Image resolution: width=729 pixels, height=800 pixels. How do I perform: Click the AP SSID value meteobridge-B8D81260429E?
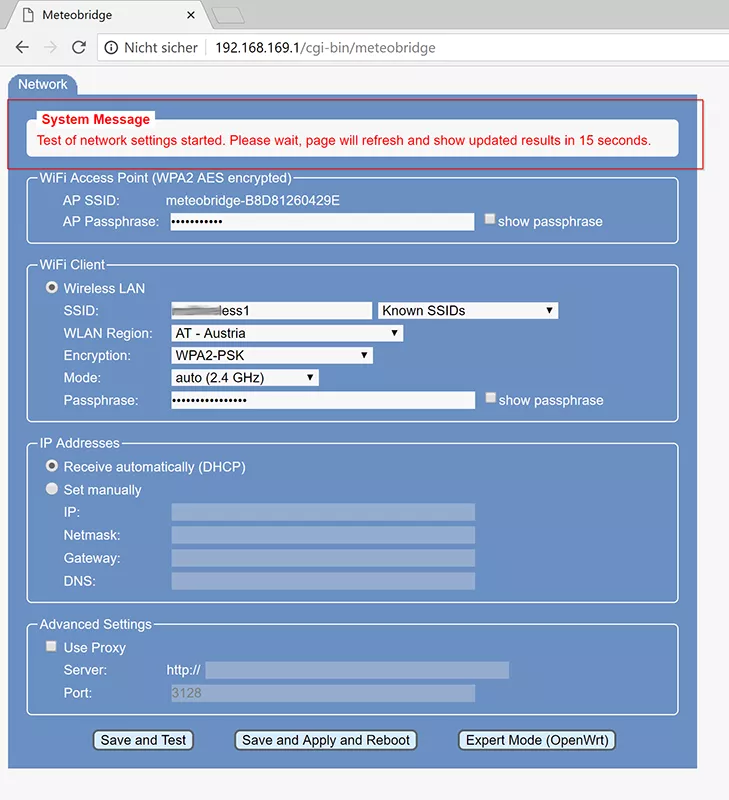253,201
